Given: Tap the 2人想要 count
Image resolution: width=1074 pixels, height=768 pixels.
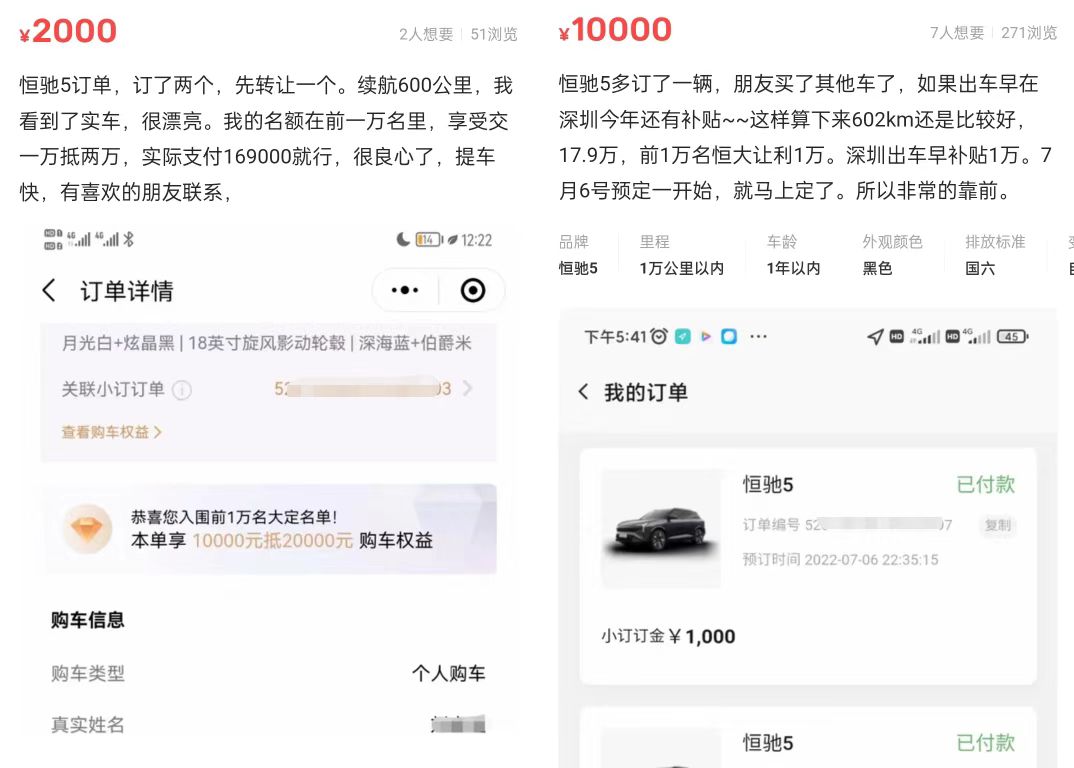Looking at the screenshot, I should point(426,34).
